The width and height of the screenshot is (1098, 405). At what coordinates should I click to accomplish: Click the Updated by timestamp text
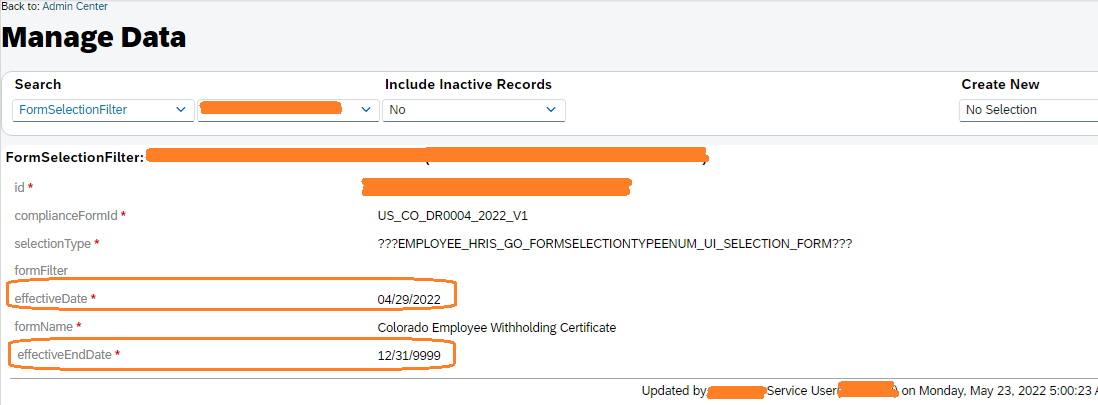pos(869,391)
